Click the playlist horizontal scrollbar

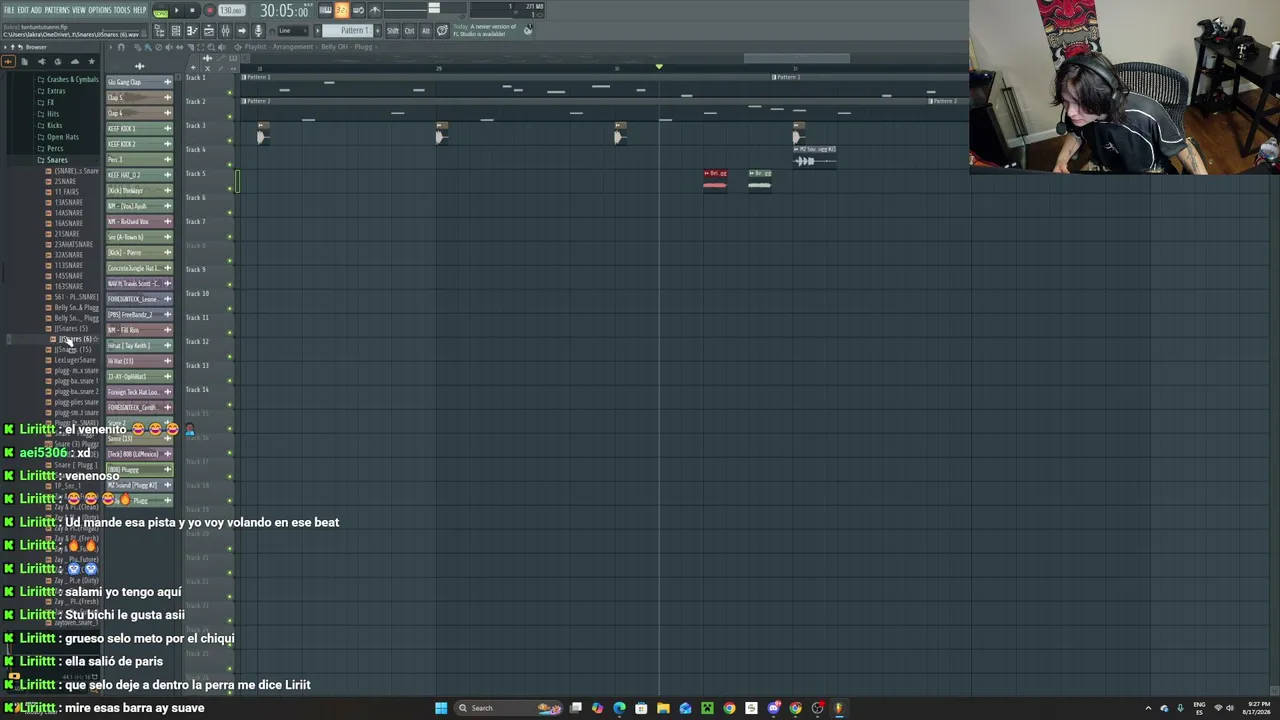tap(797, 58)
